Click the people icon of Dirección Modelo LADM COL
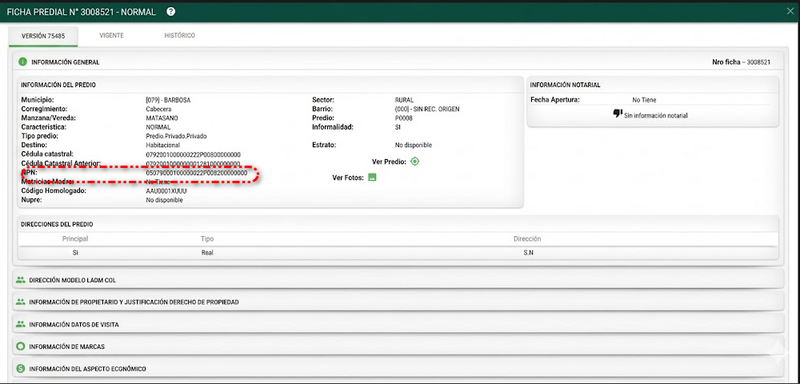Viewport: 800px width, 384px height. 20,280
